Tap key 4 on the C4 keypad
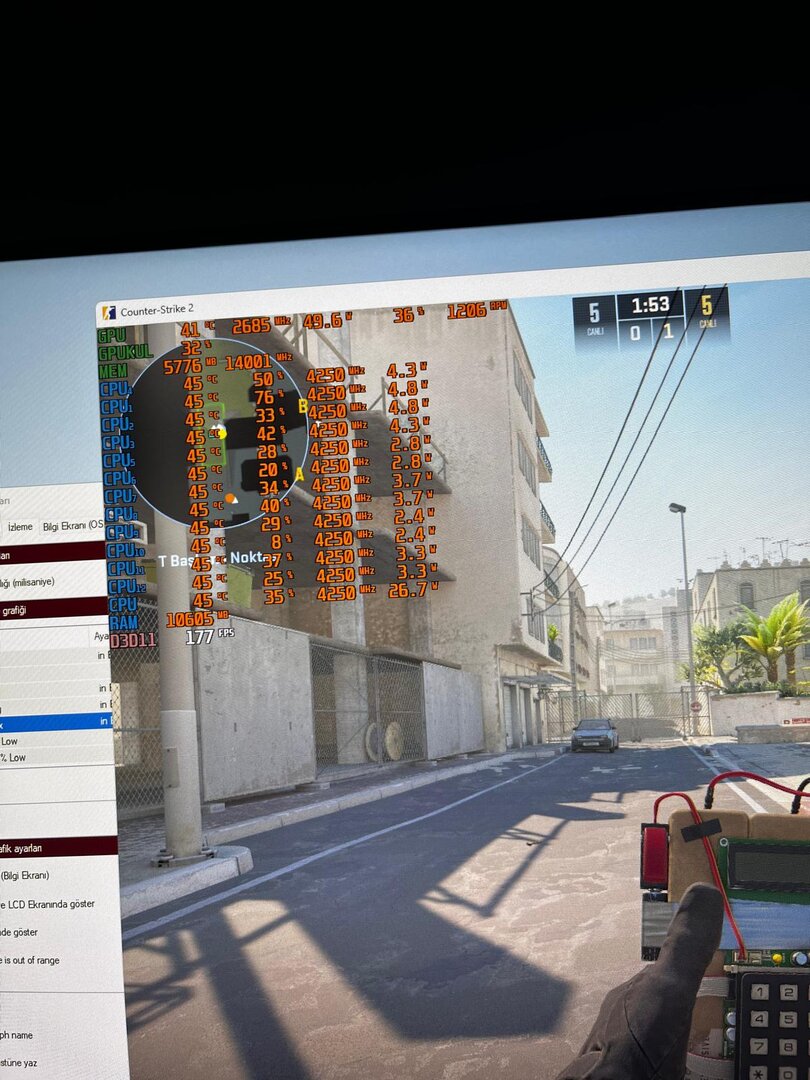810x1080 pixels. point(760,1019)
